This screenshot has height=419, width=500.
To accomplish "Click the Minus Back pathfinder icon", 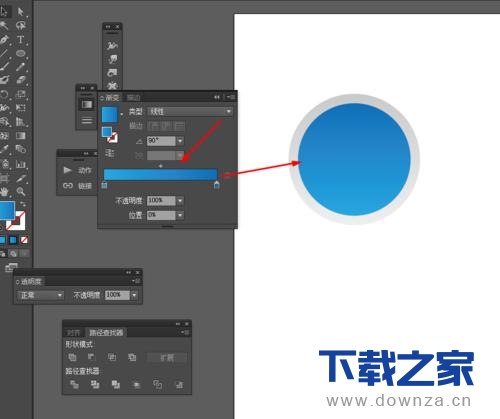I will 179,385.
